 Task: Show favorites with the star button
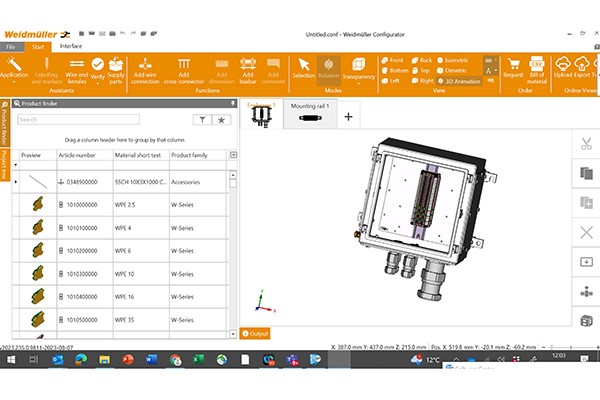[x=221, y=120]
